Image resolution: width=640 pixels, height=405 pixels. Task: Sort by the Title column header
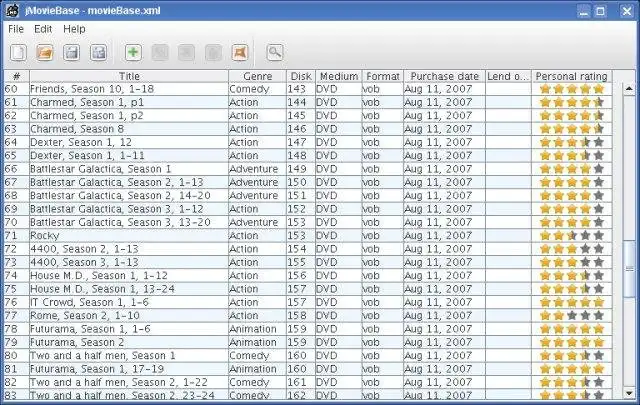[x=129, y=76]
